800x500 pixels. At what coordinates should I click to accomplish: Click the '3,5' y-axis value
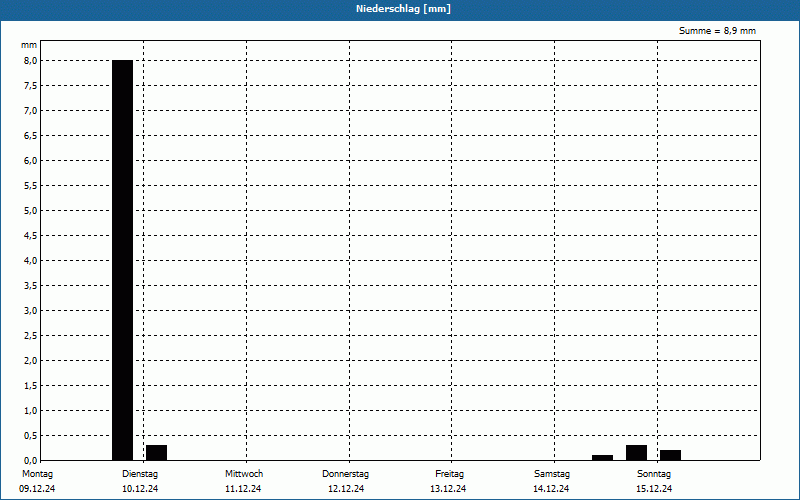(x=31, y=286)
